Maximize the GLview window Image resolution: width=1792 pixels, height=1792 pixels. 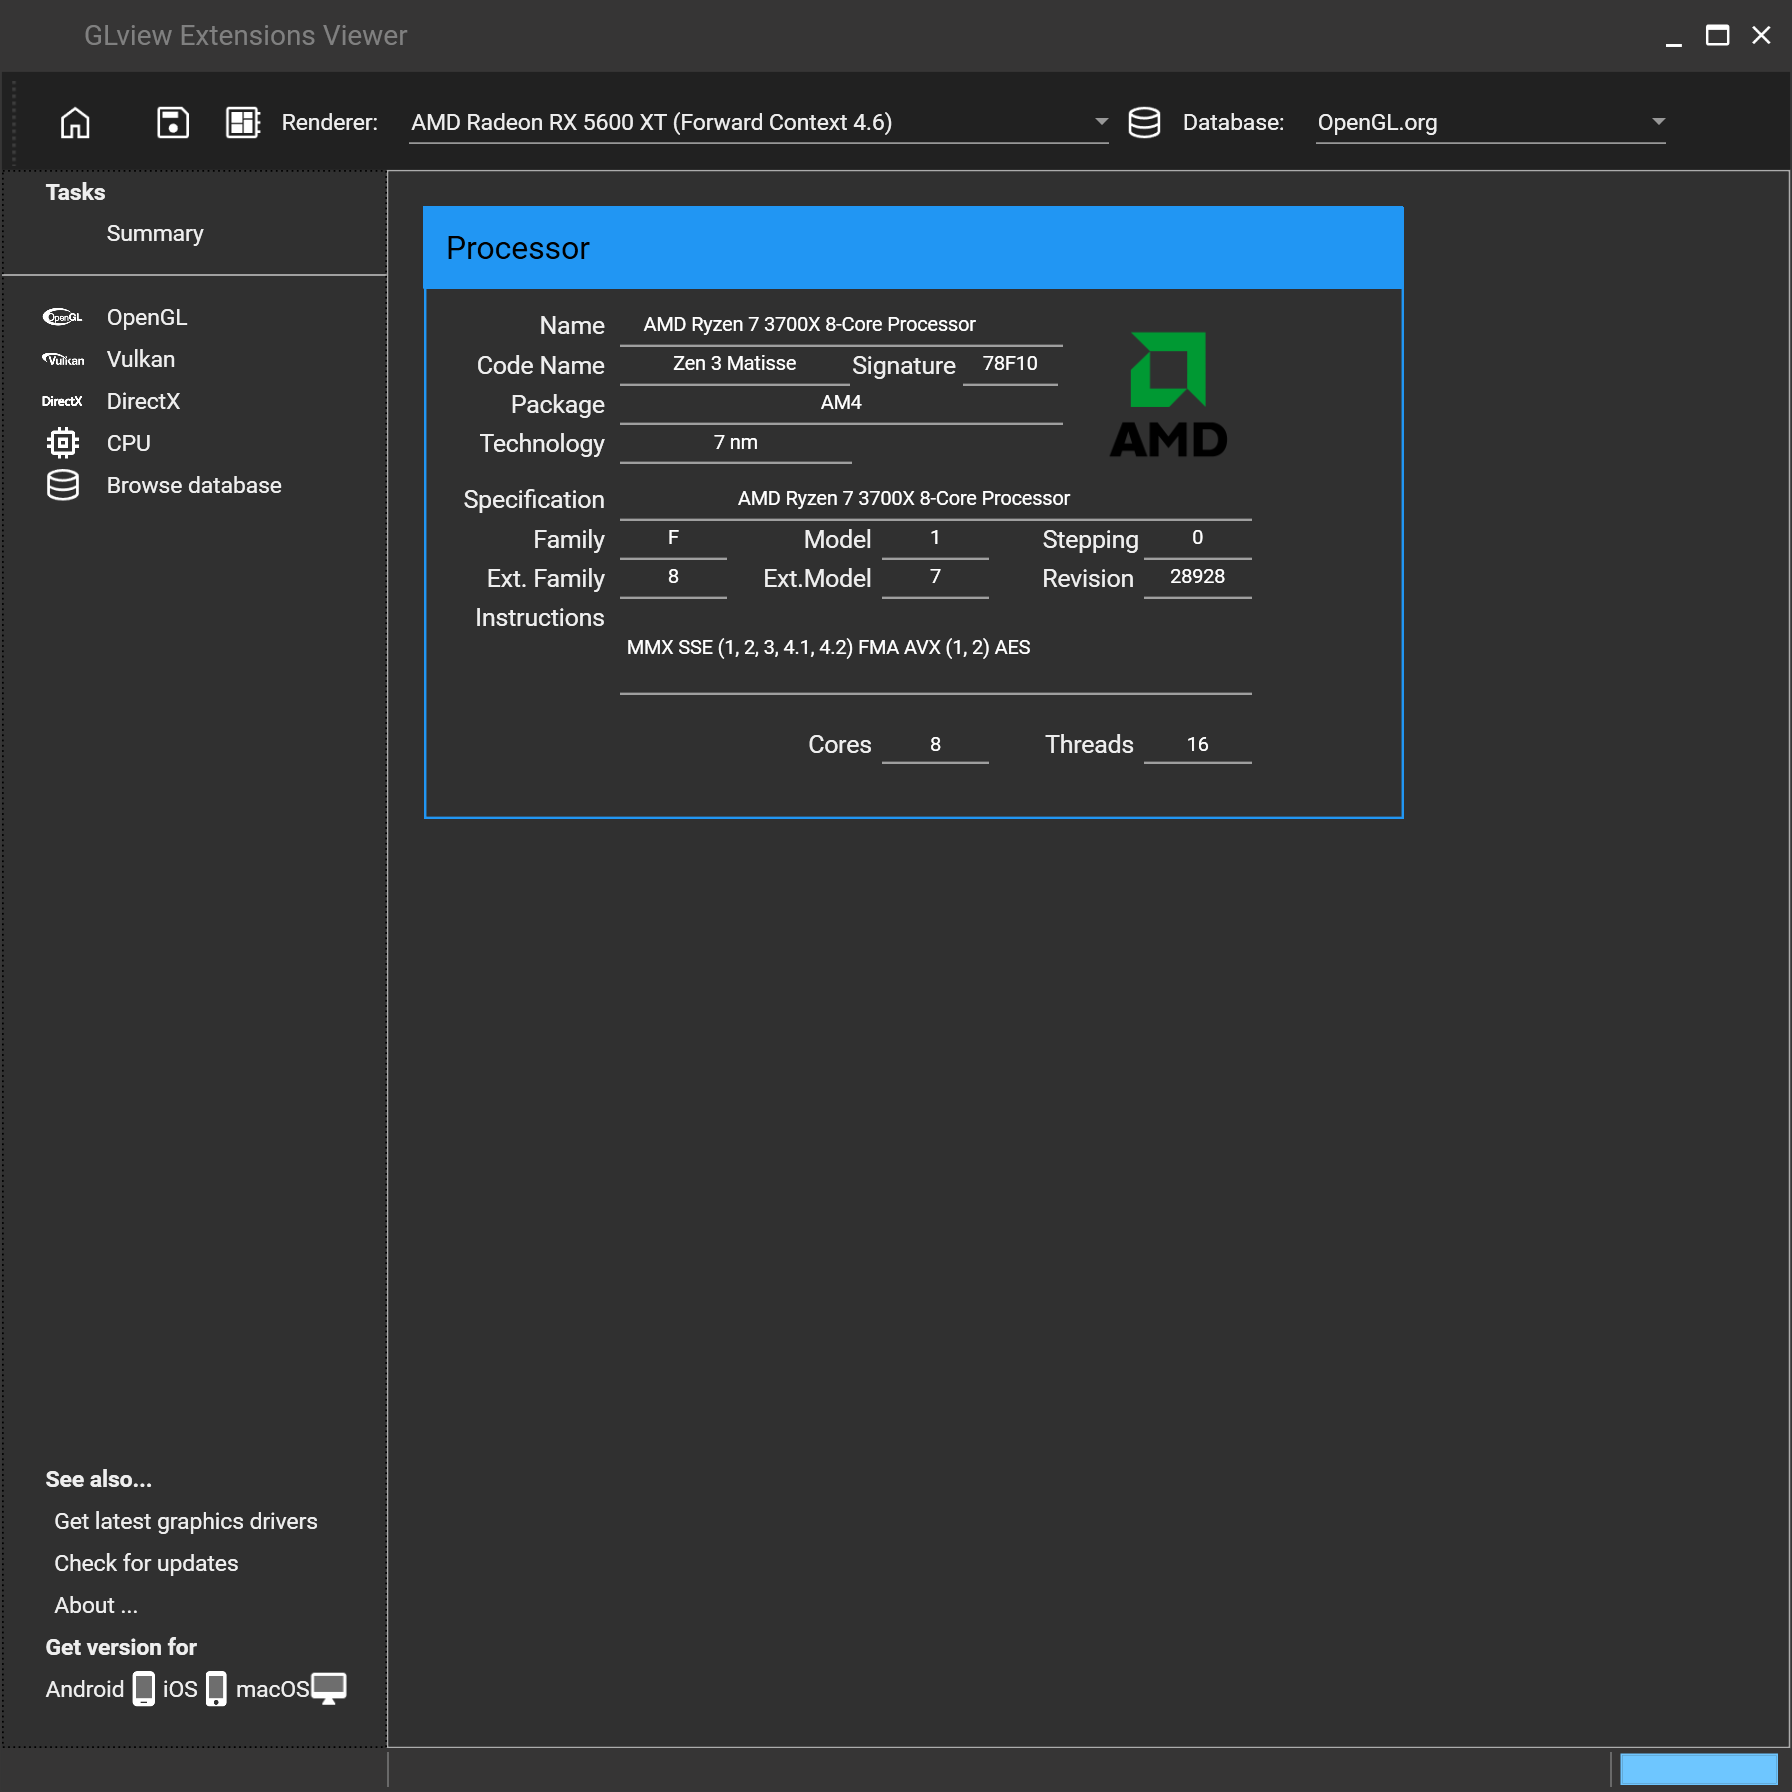pos(1718,36)
